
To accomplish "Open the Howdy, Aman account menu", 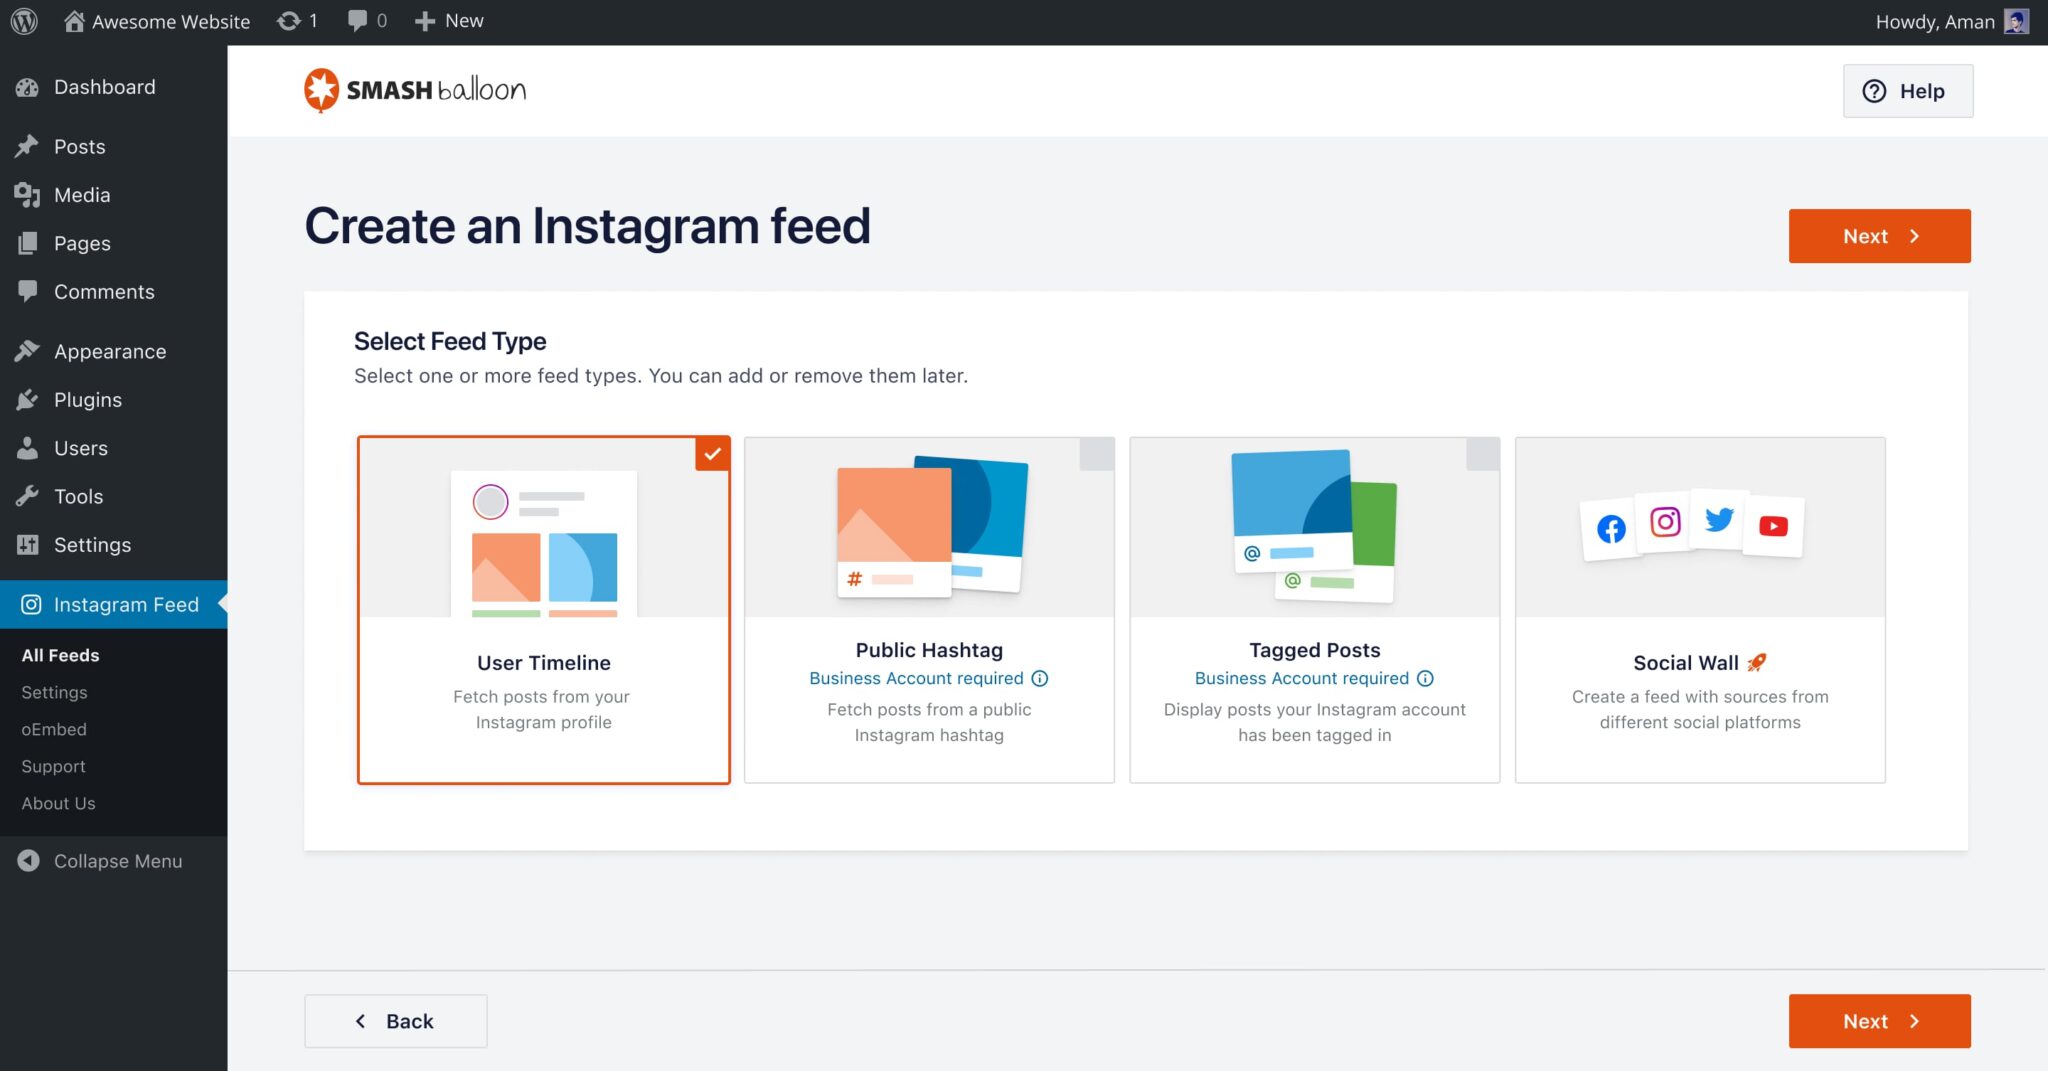I will click(x=1934, y=21).
